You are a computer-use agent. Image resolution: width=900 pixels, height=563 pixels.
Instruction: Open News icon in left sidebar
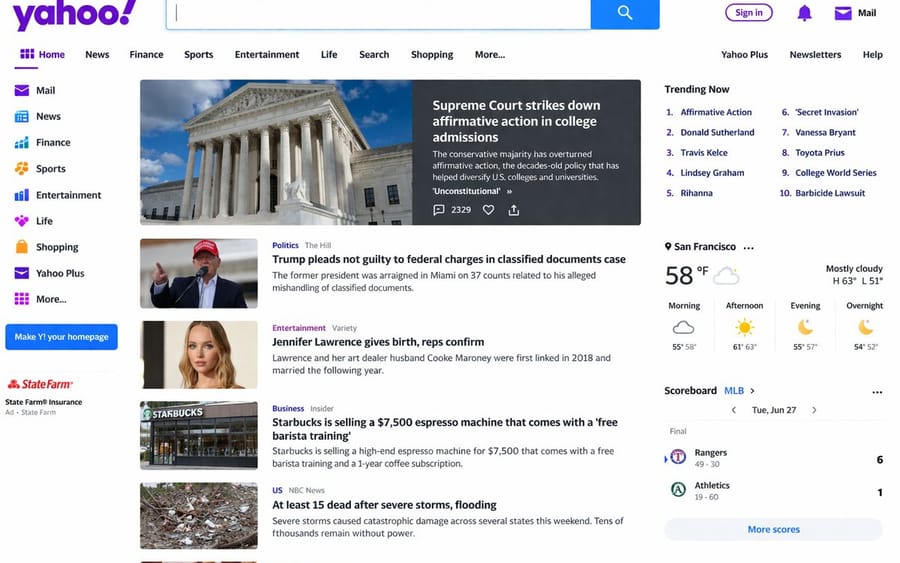[21, 117]
